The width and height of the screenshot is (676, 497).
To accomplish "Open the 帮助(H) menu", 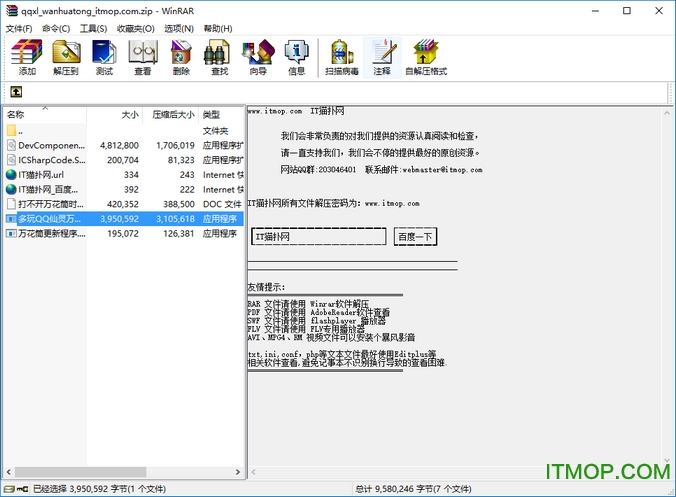I will 218,28.
